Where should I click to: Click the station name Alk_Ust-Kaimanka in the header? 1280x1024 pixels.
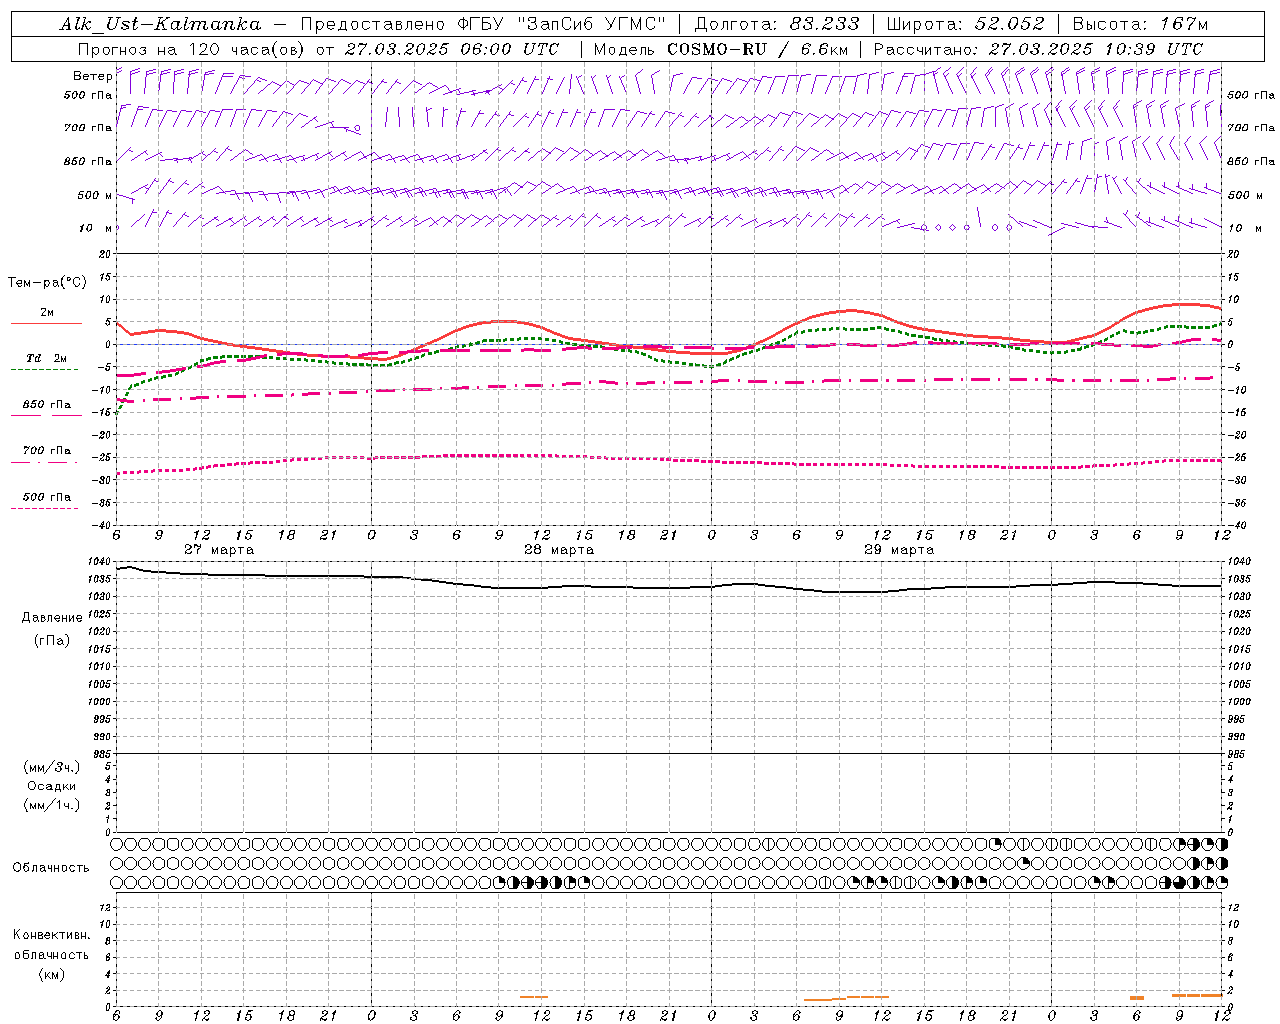(x=160, y=24)
